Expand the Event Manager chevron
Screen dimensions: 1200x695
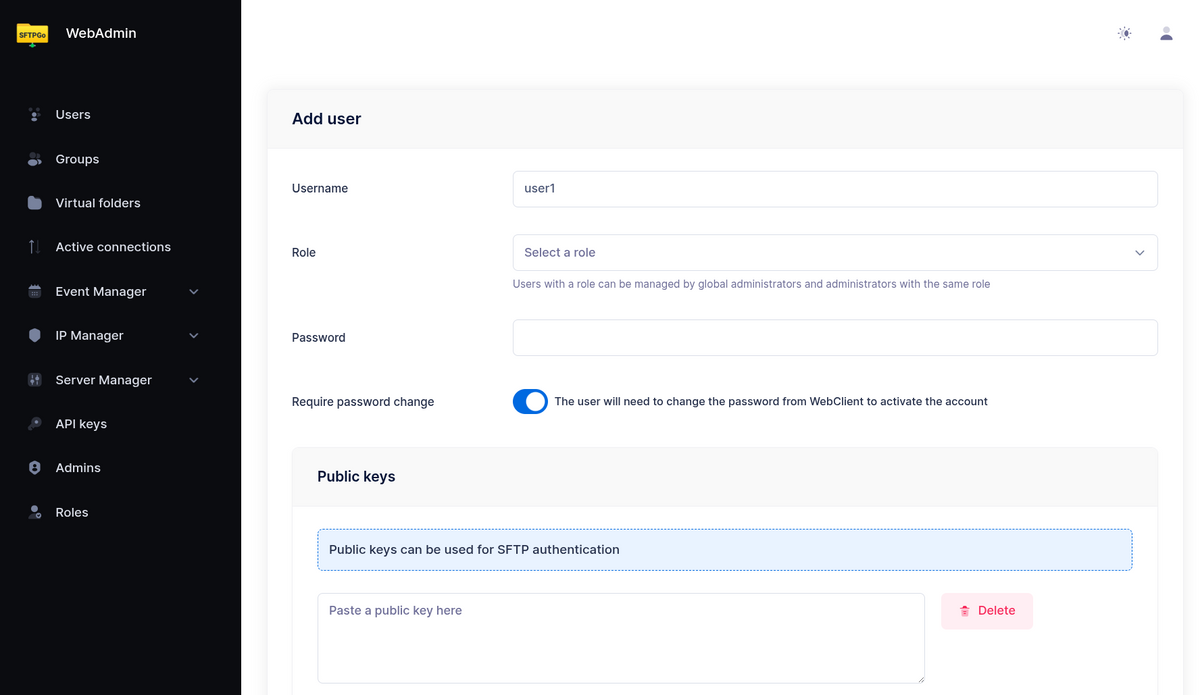pyautogui.click(x=194, y=292)
